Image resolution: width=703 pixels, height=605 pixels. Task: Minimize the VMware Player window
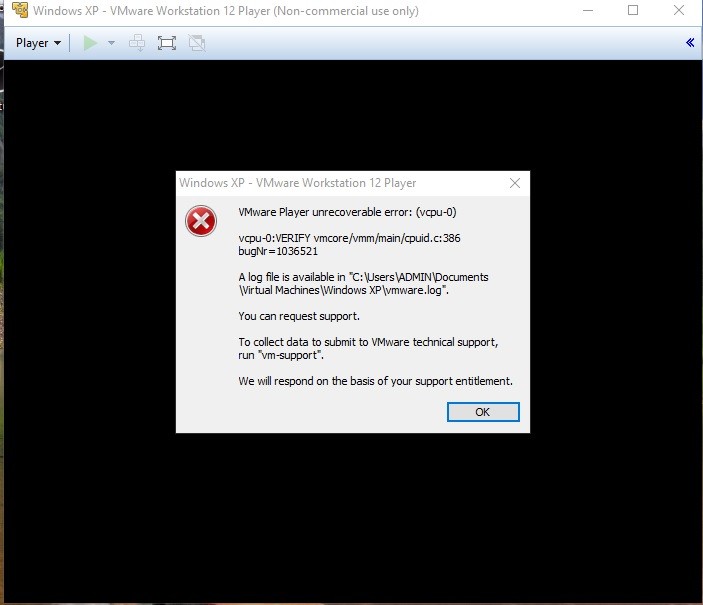(x=588, y=10)
